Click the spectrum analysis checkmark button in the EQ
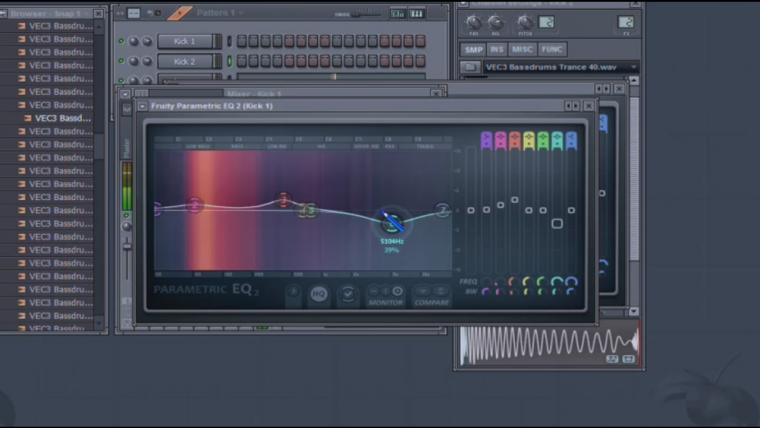 (348, 294)
